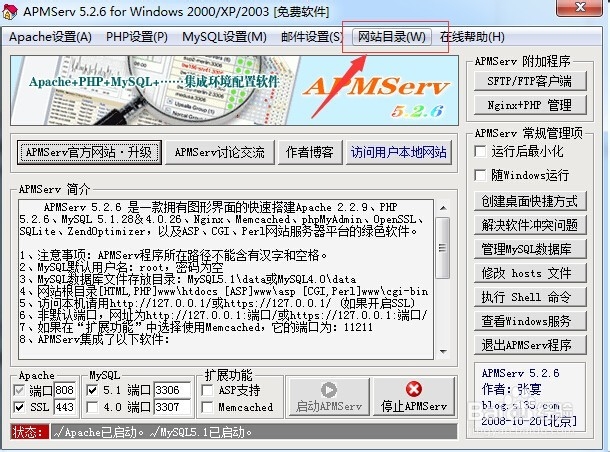This screenshot has width=610, height=452.
Task: Click the SSL port 443 field
Action: tap(65, 407)
